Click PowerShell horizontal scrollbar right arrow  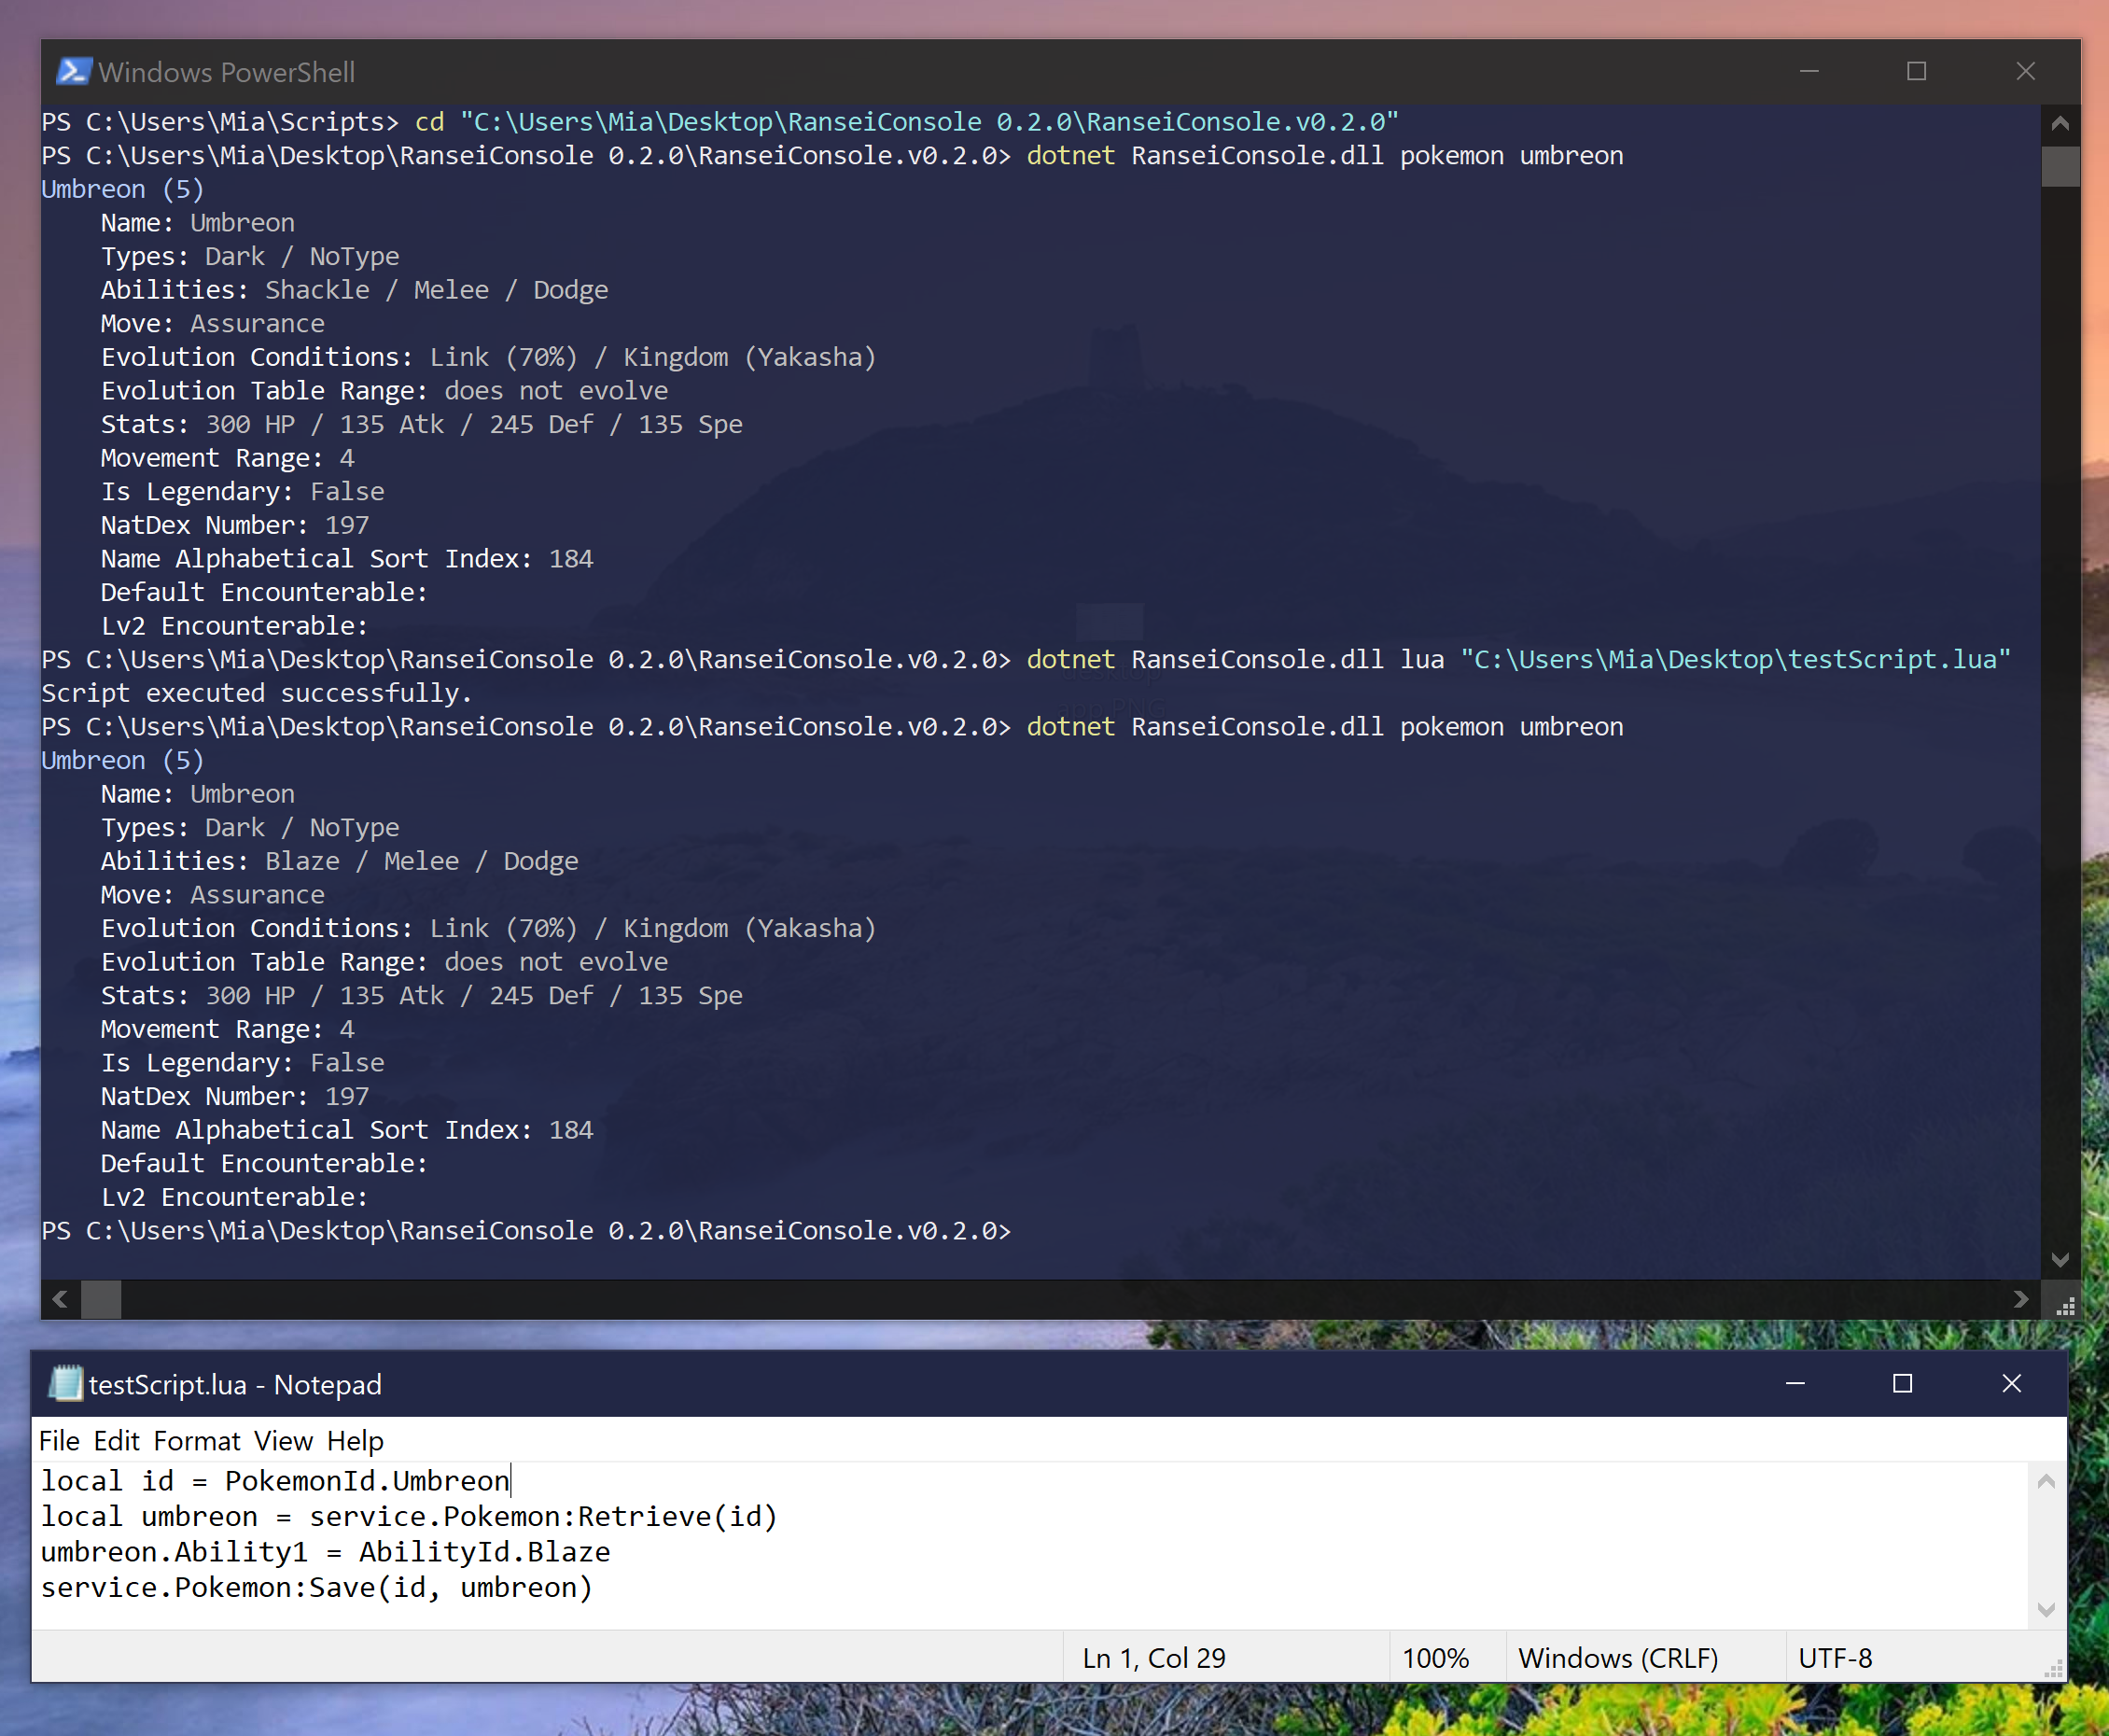2021,1299
